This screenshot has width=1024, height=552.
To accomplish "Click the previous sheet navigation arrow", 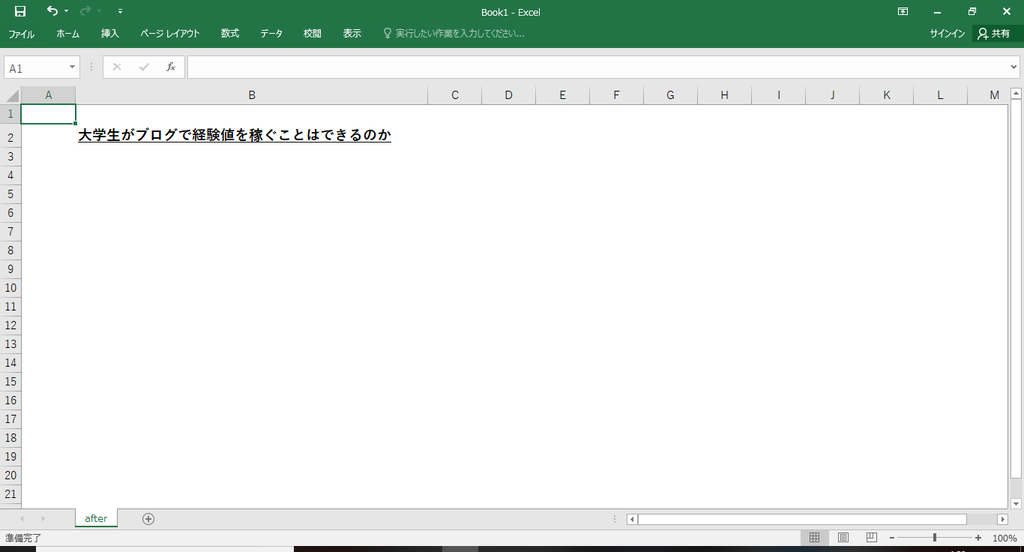I will (22, 519).
